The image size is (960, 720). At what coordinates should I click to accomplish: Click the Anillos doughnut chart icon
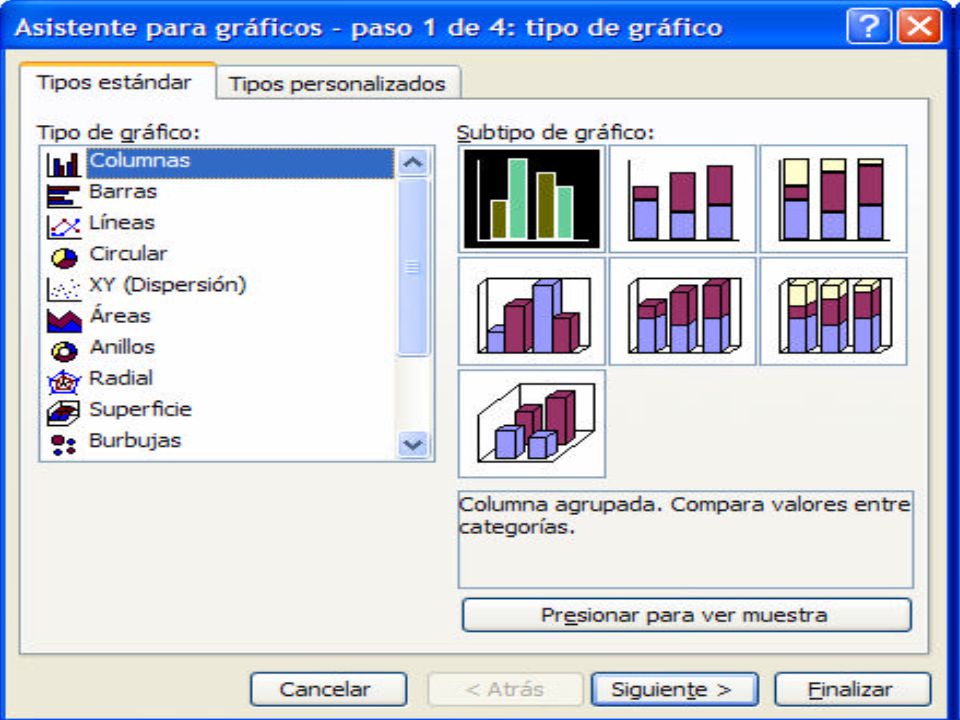pyautogui.click(x=64, y=351)
